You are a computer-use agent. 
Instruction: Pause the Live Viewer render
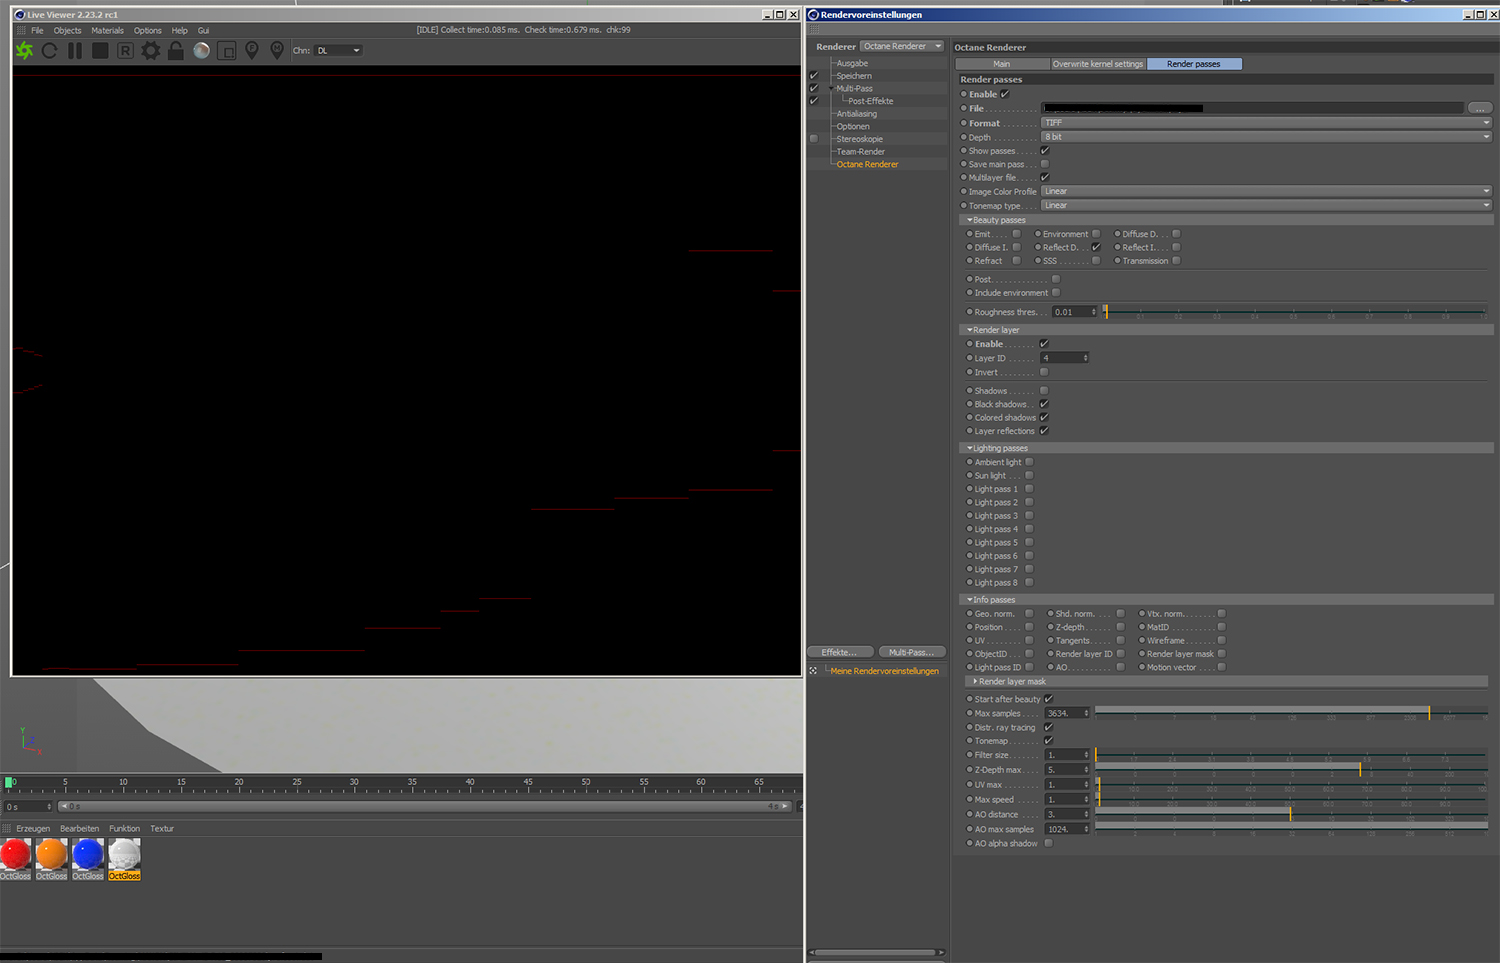pos(75,50)
